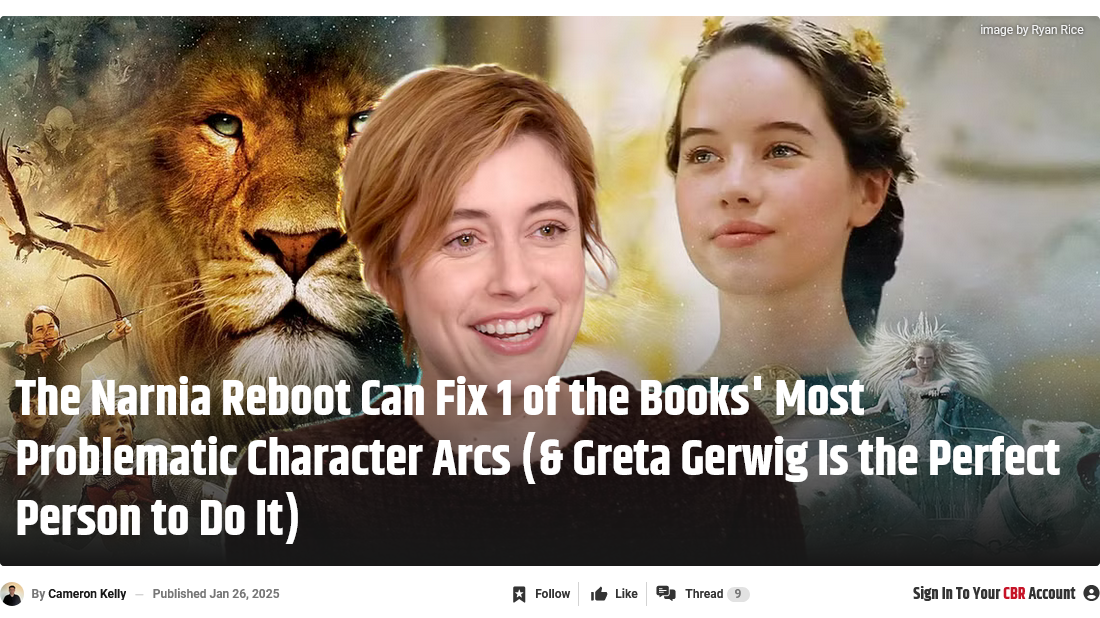
Task: Click the Thread comment count badge 9
Action: point(737,594)
